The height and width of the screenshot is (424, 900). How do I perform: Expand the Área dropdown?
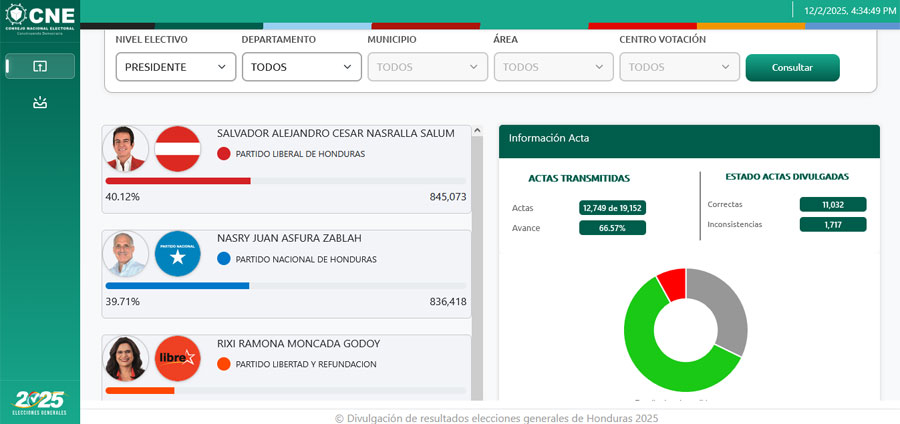point(554,67)
